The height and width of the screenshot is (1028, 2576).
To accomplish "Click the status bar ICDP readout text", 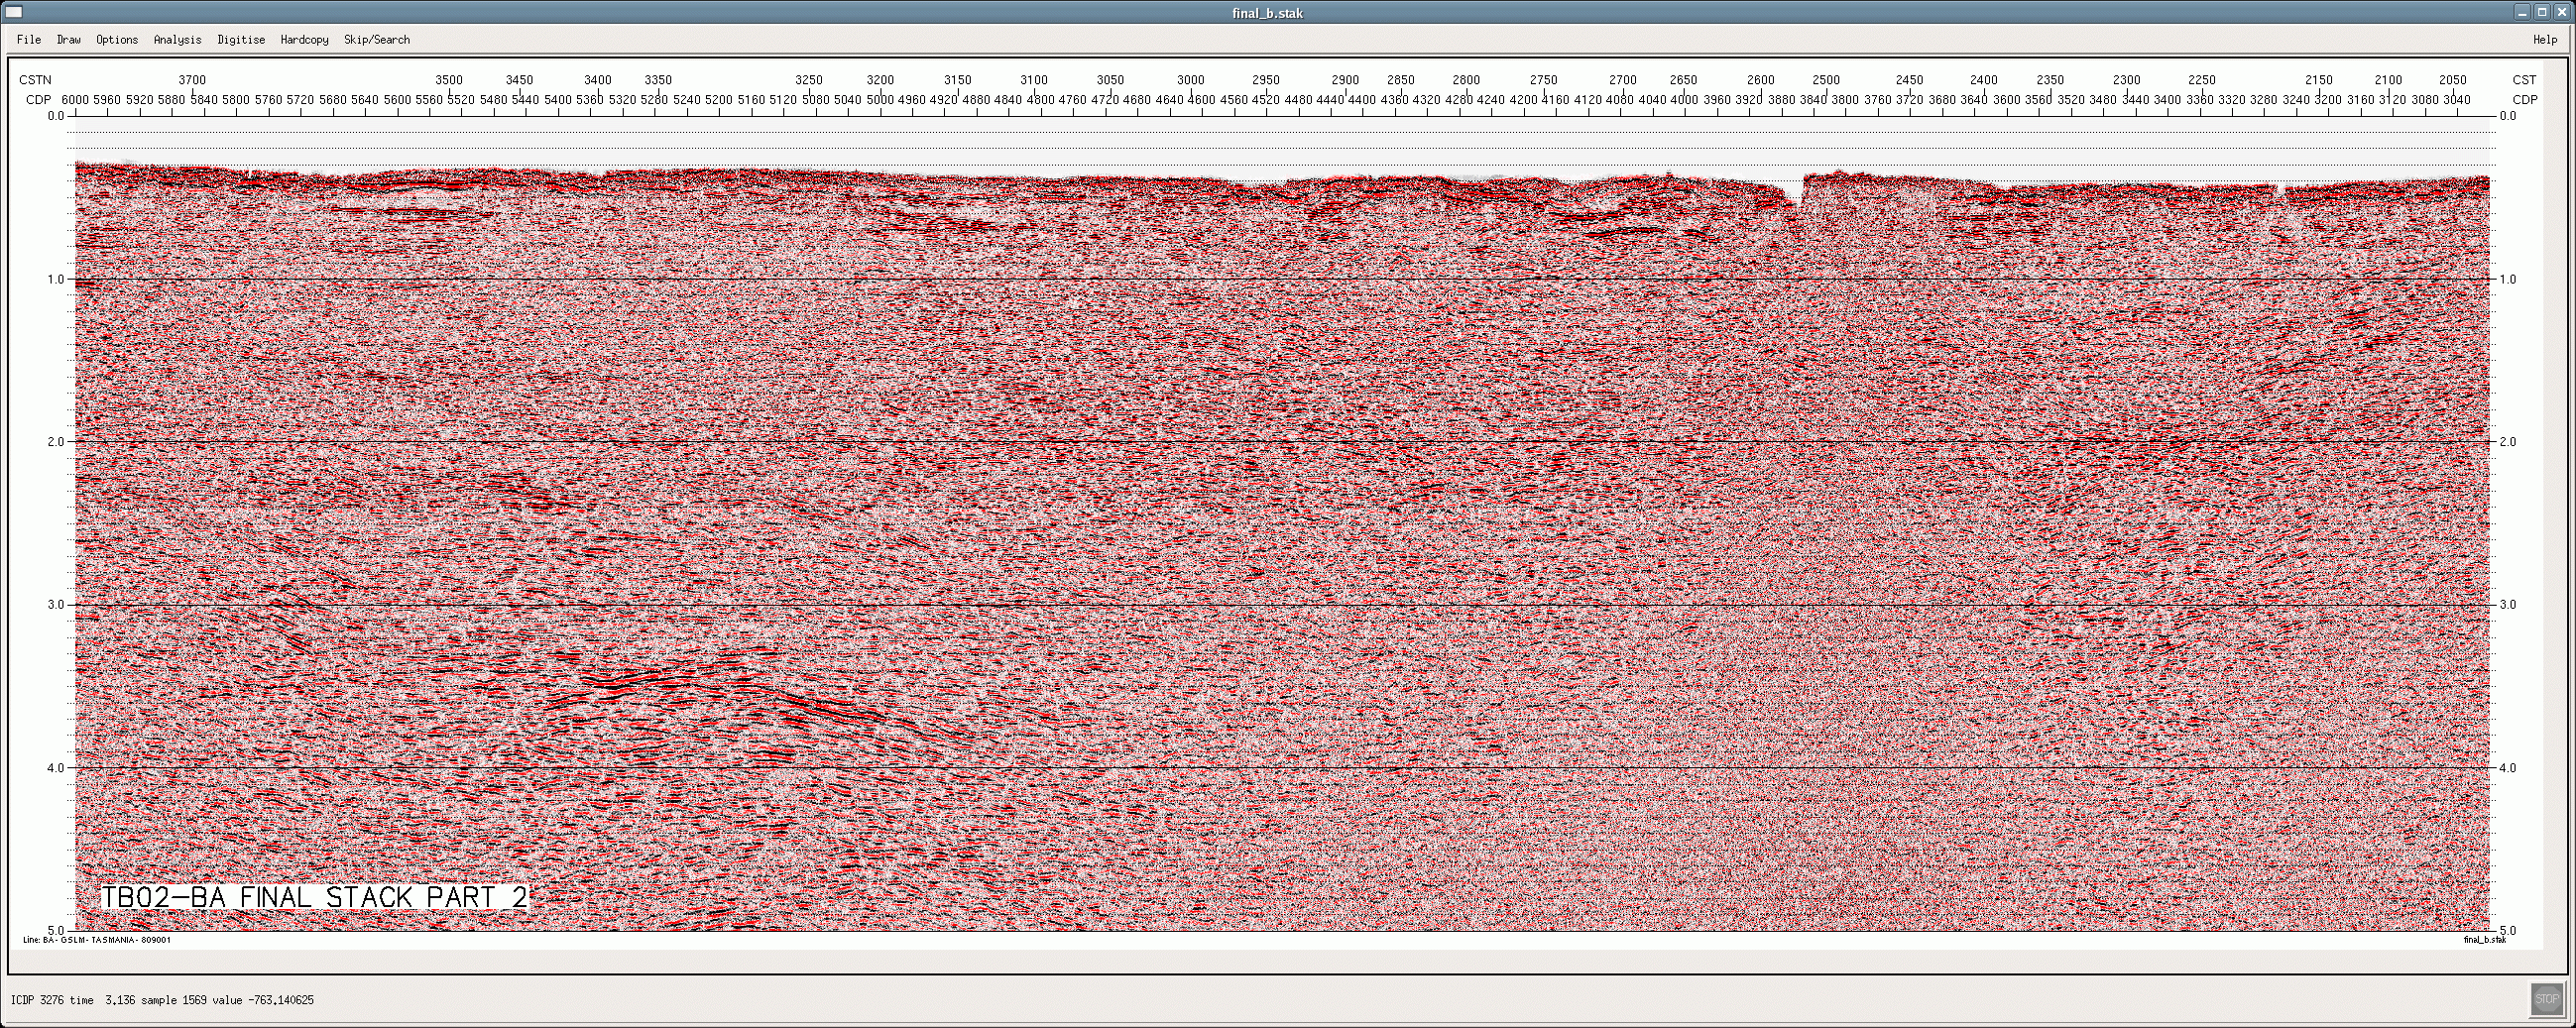I will click(x=162, y=1000).
